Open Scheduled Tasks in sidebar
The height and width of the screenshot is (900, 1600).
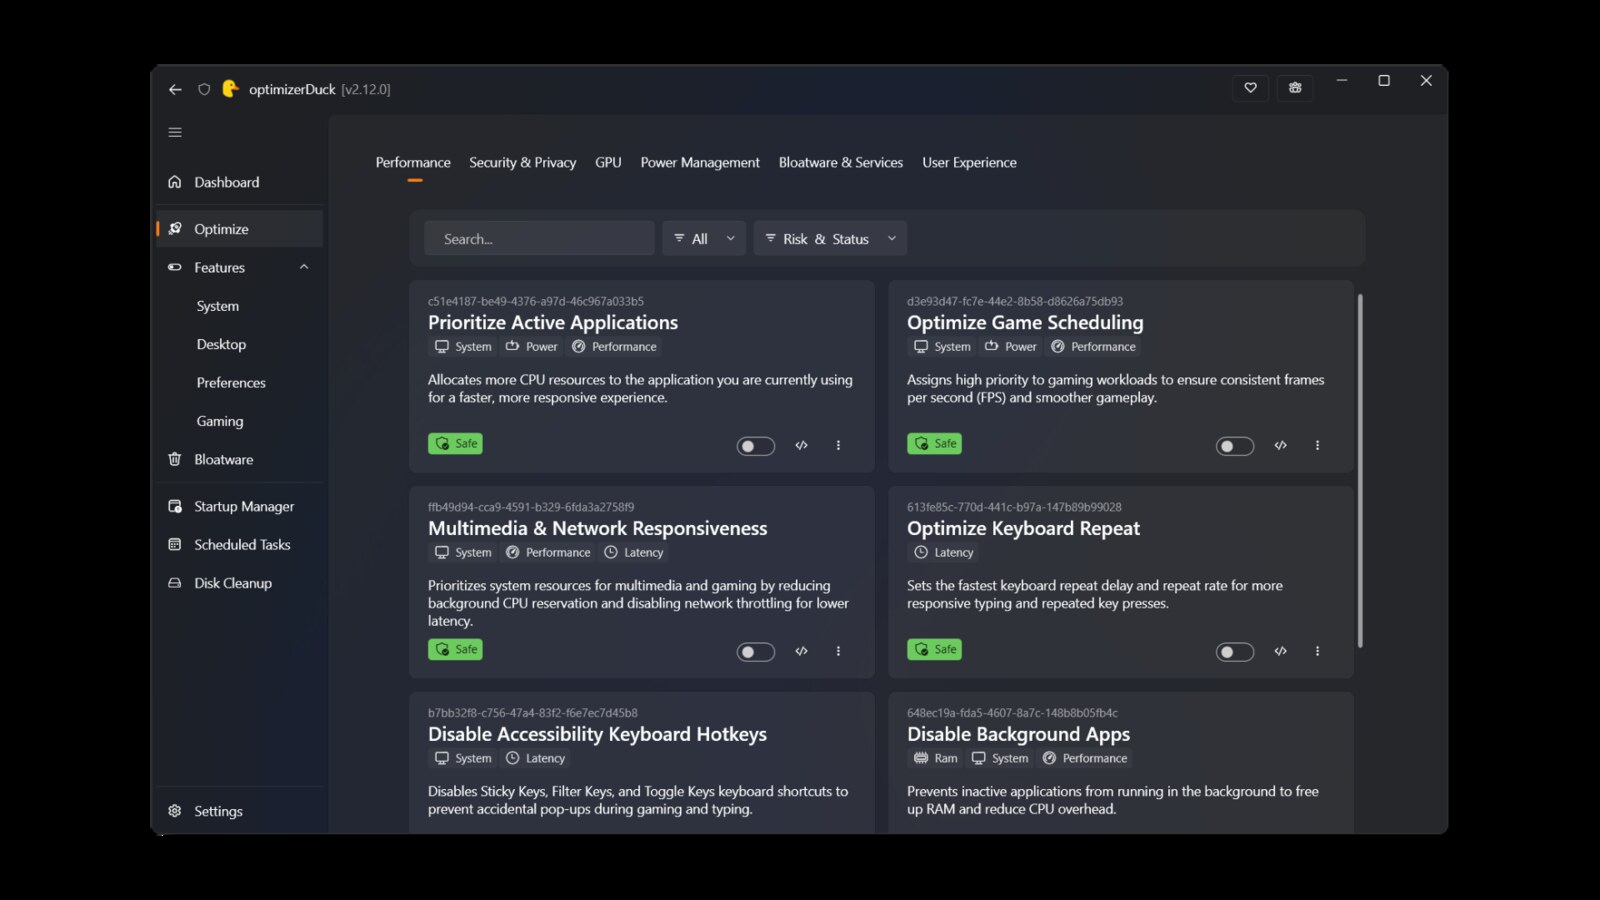(240, 544)
